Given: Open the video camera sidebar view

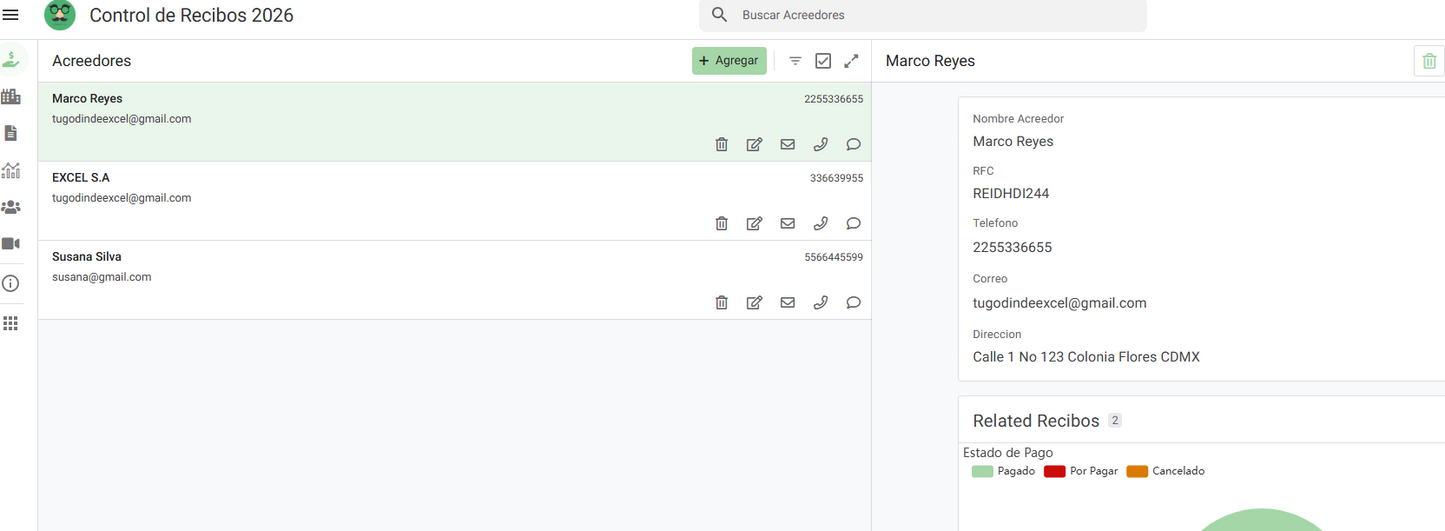Looking at the screenshot, I should pos(11,244).
